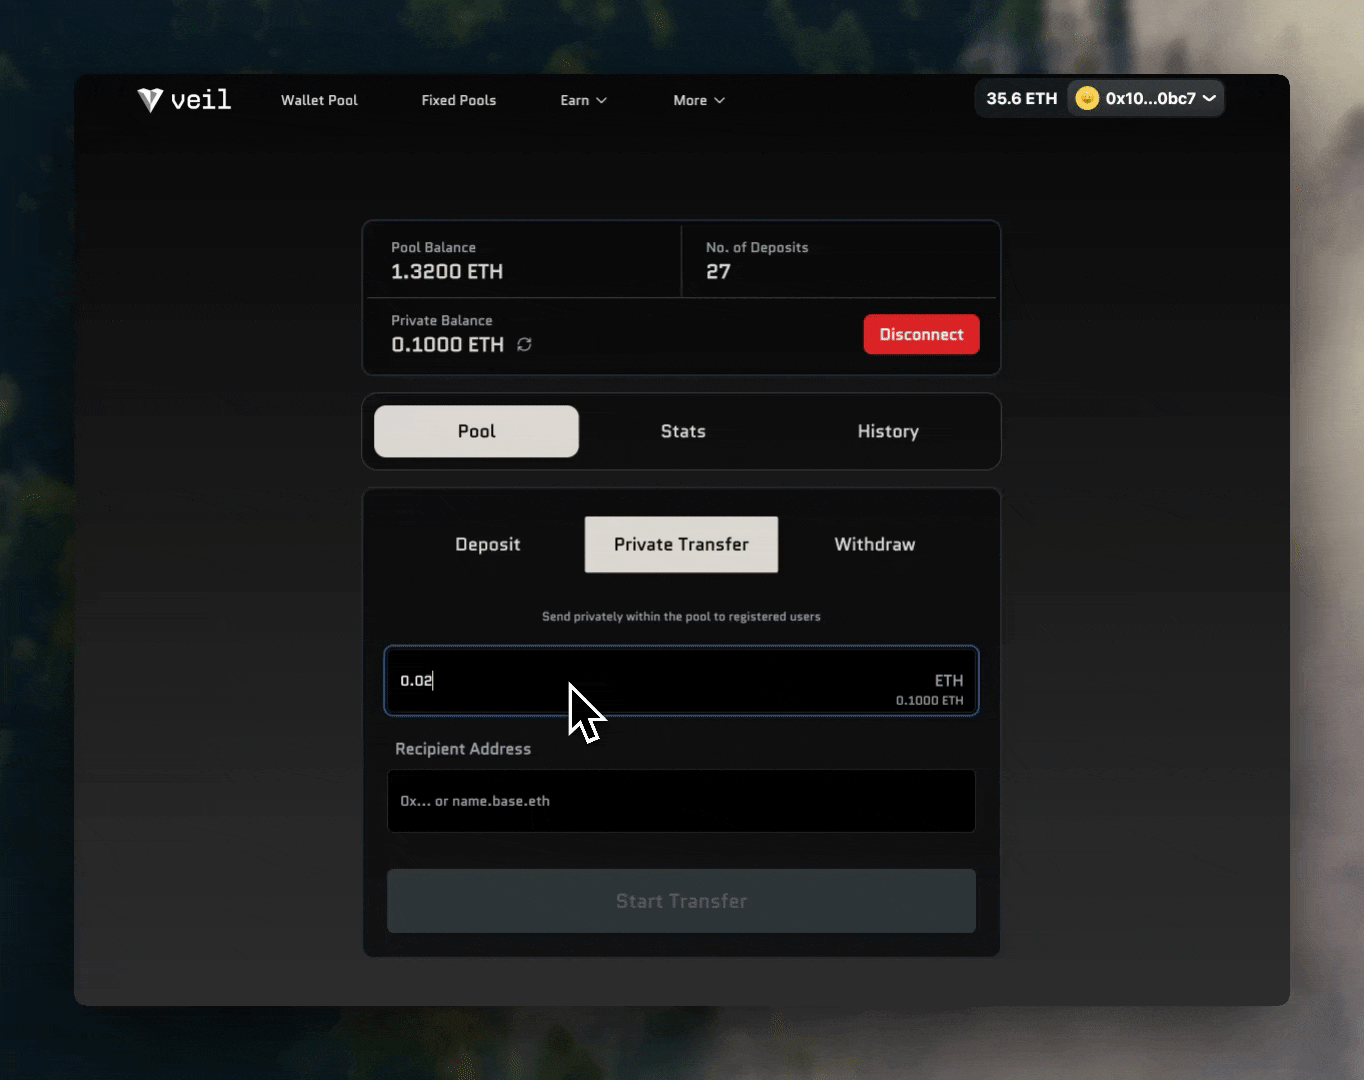1364x1080 pixels.
Task: Expand the Earn menu
Action: [584, 100]
